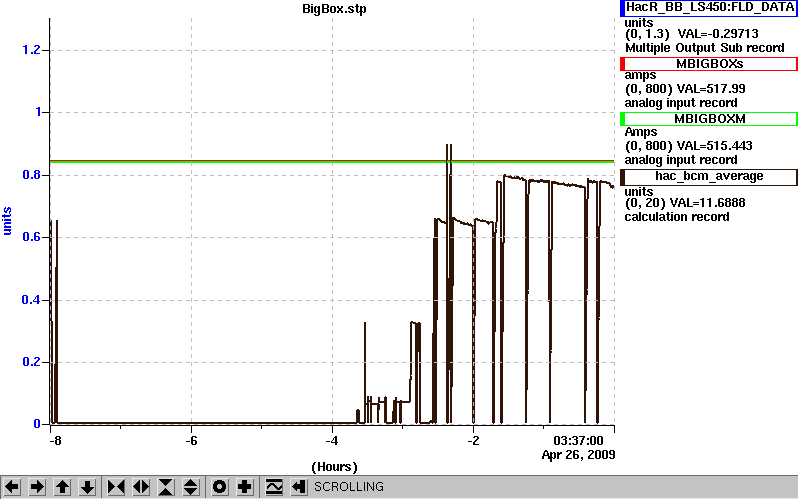Select the MBIGBOXs legend entry
This screenshot has height=499, width=798.
tap(708, 64)
